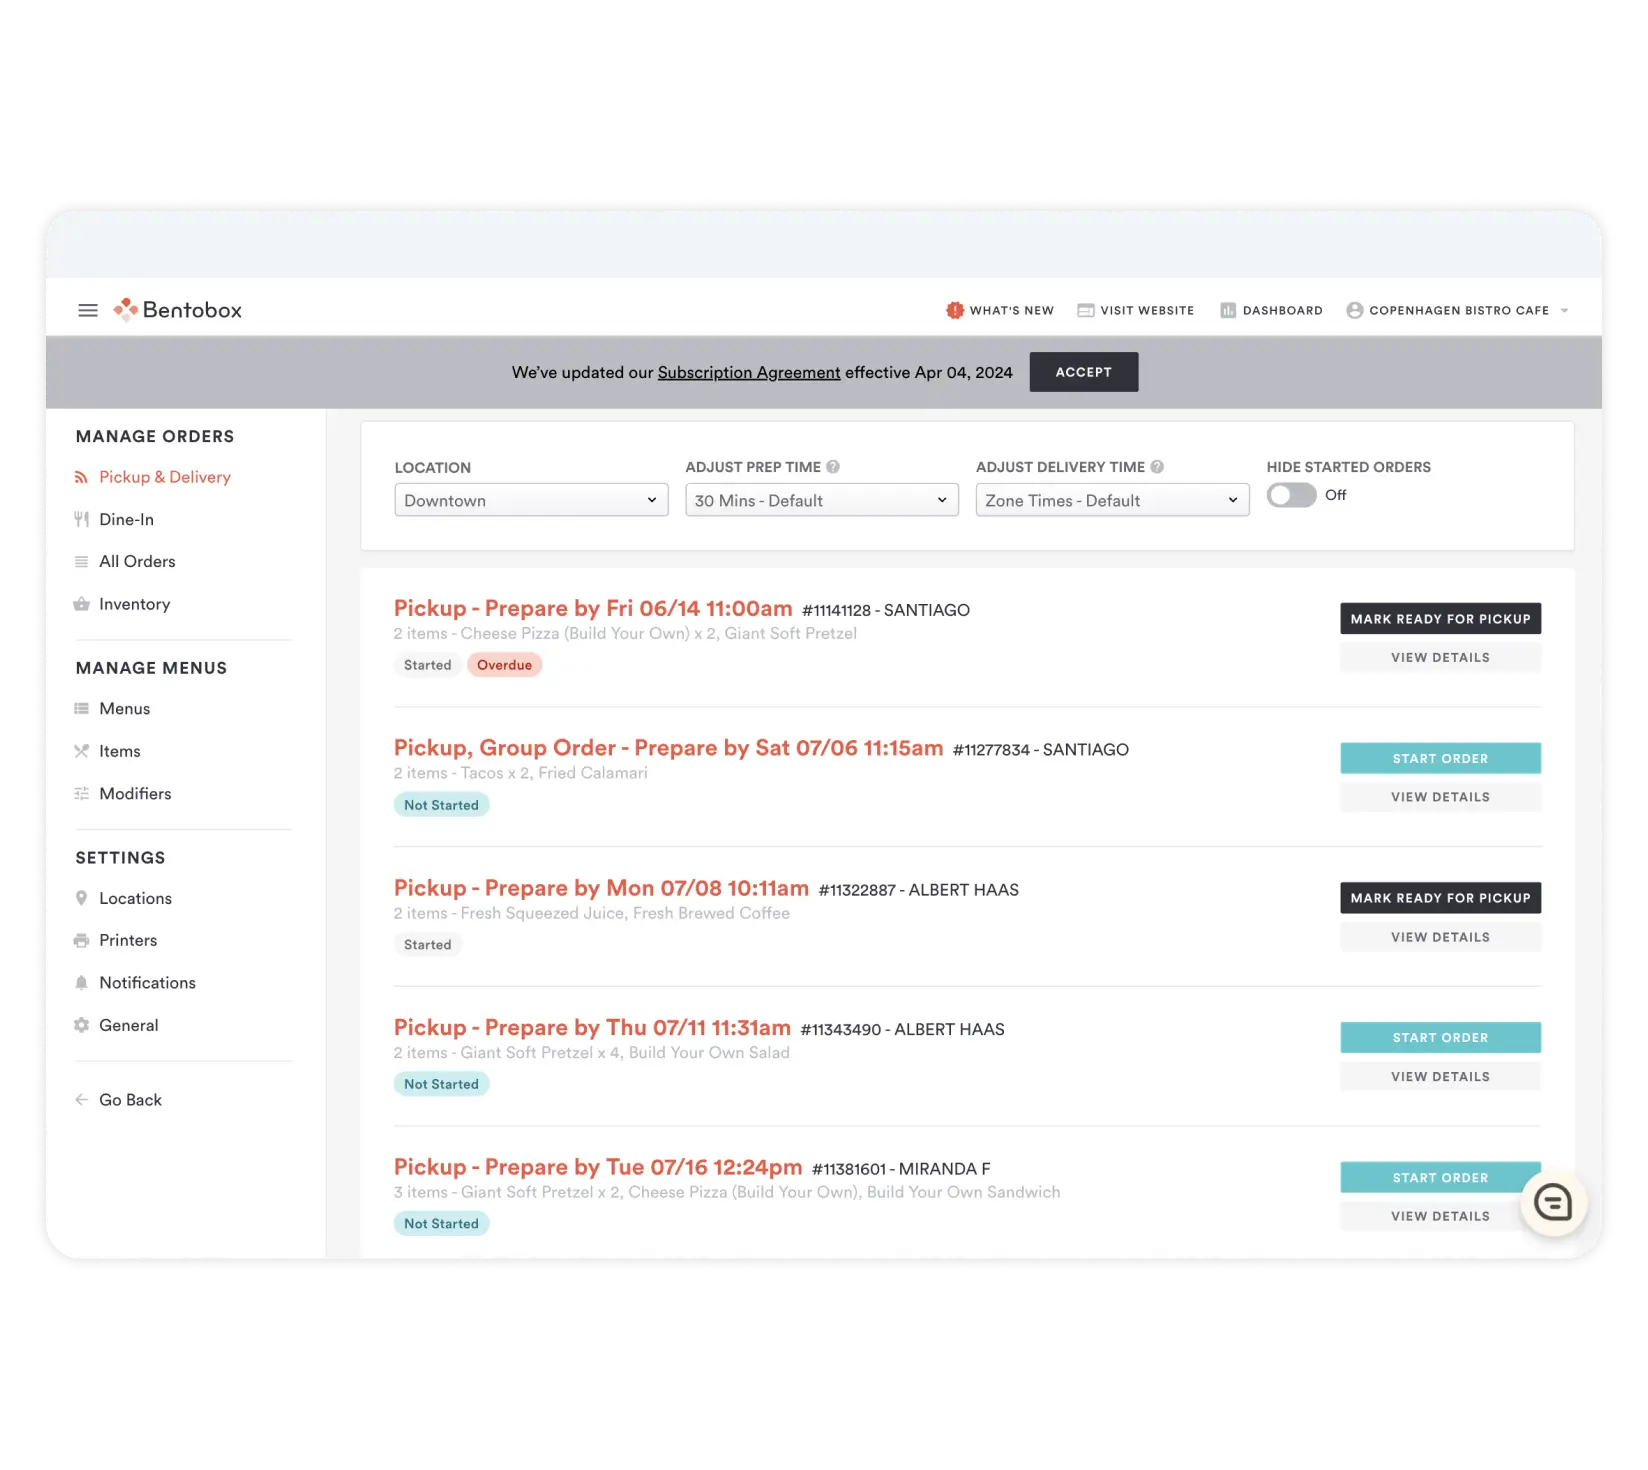Click the Modifiers sliders icon
This screenshot has height=1470, width=1648.
(x=81, y=793)
